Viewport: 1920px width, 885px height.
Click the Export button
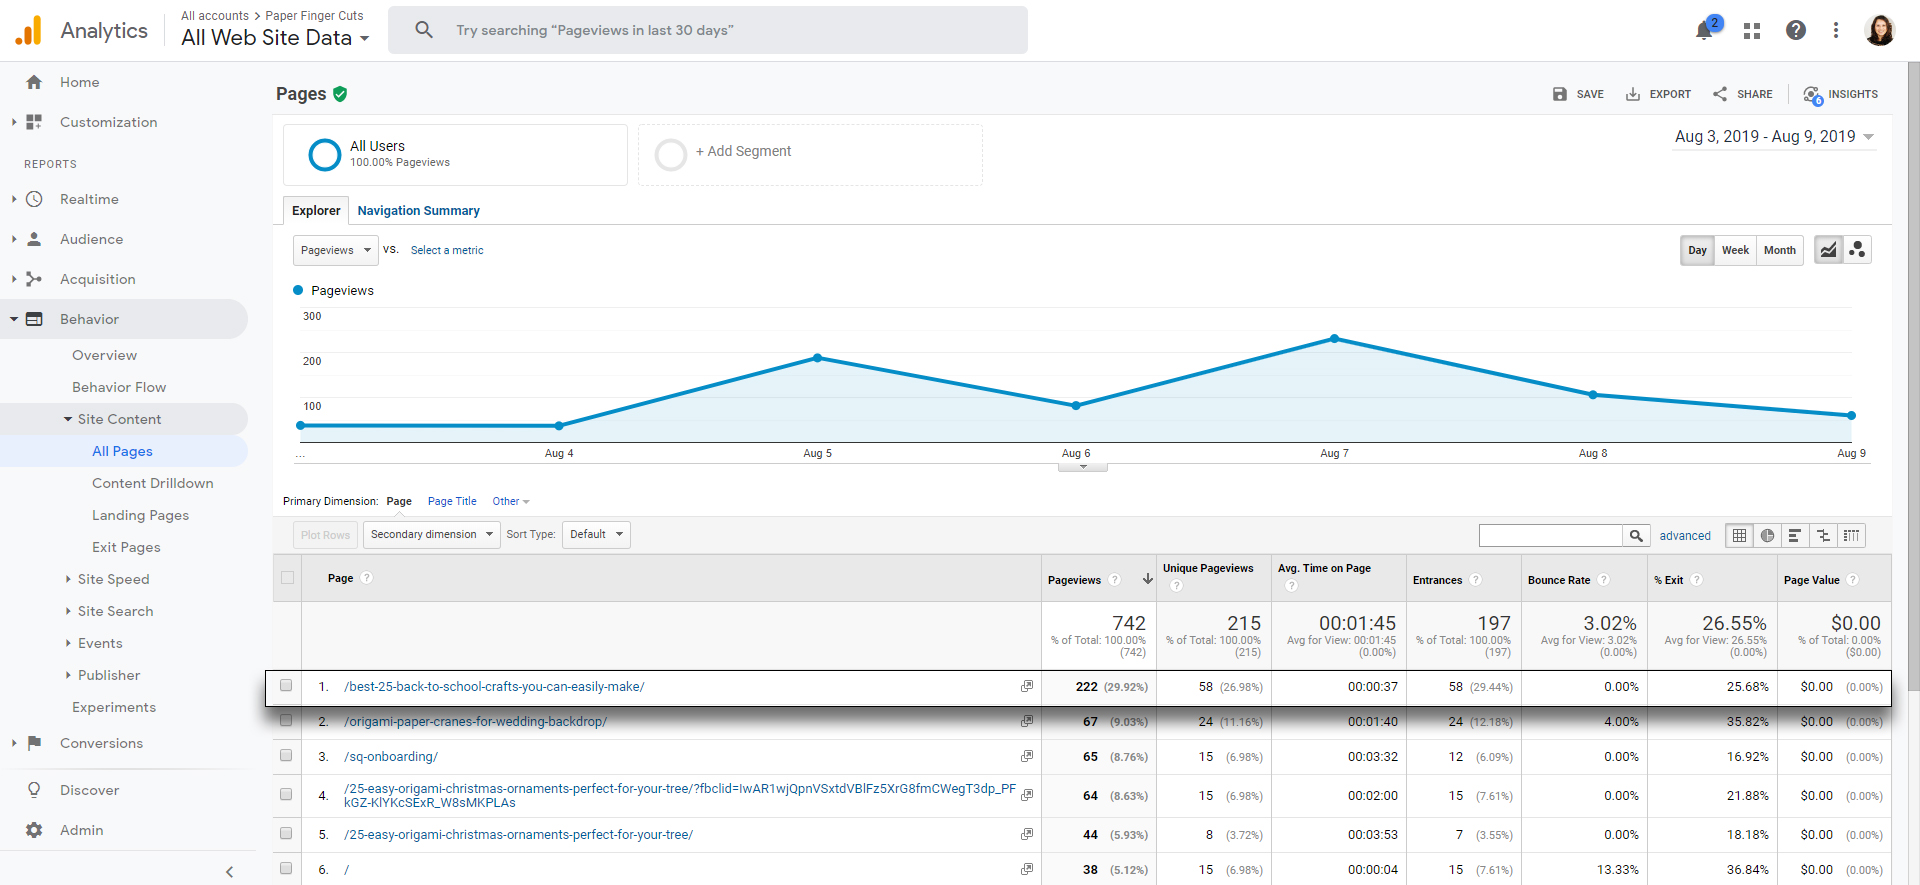[x=1658, y=94]
